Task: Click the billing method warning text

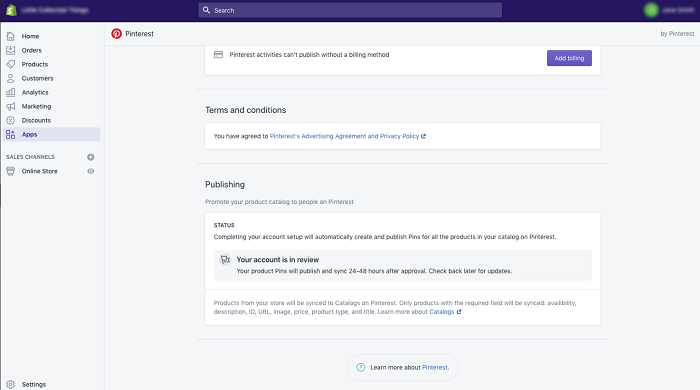Action: [x=309, y=54]
